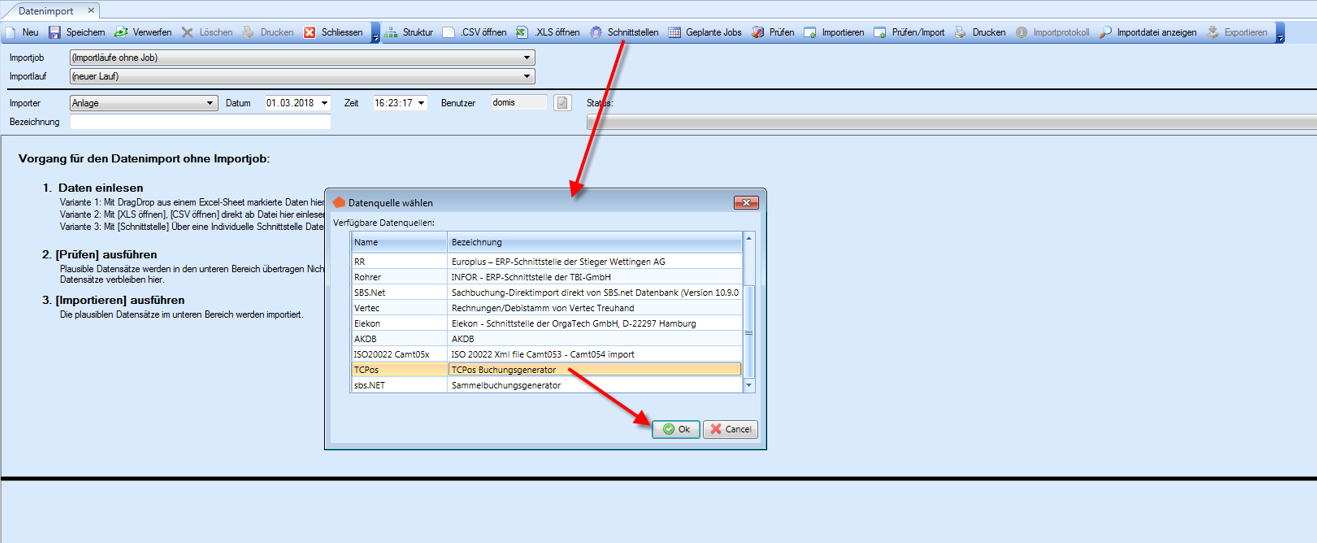
Task: Open the Schnittstellen interfaces list
Action: (x=624, y=32)
